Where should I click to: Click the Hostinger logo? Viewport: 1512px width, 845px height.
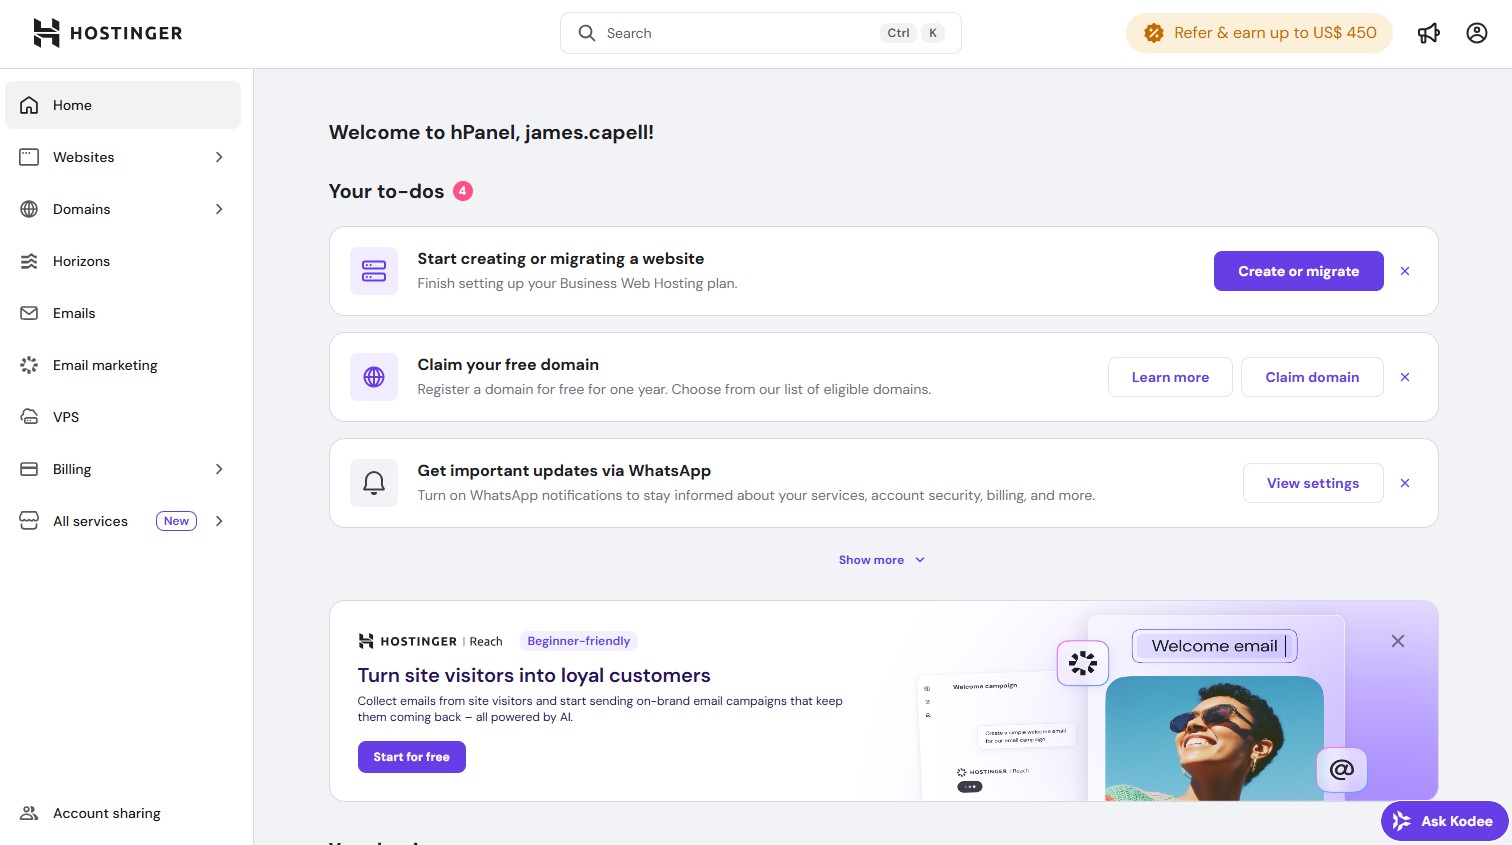[108, 33]
